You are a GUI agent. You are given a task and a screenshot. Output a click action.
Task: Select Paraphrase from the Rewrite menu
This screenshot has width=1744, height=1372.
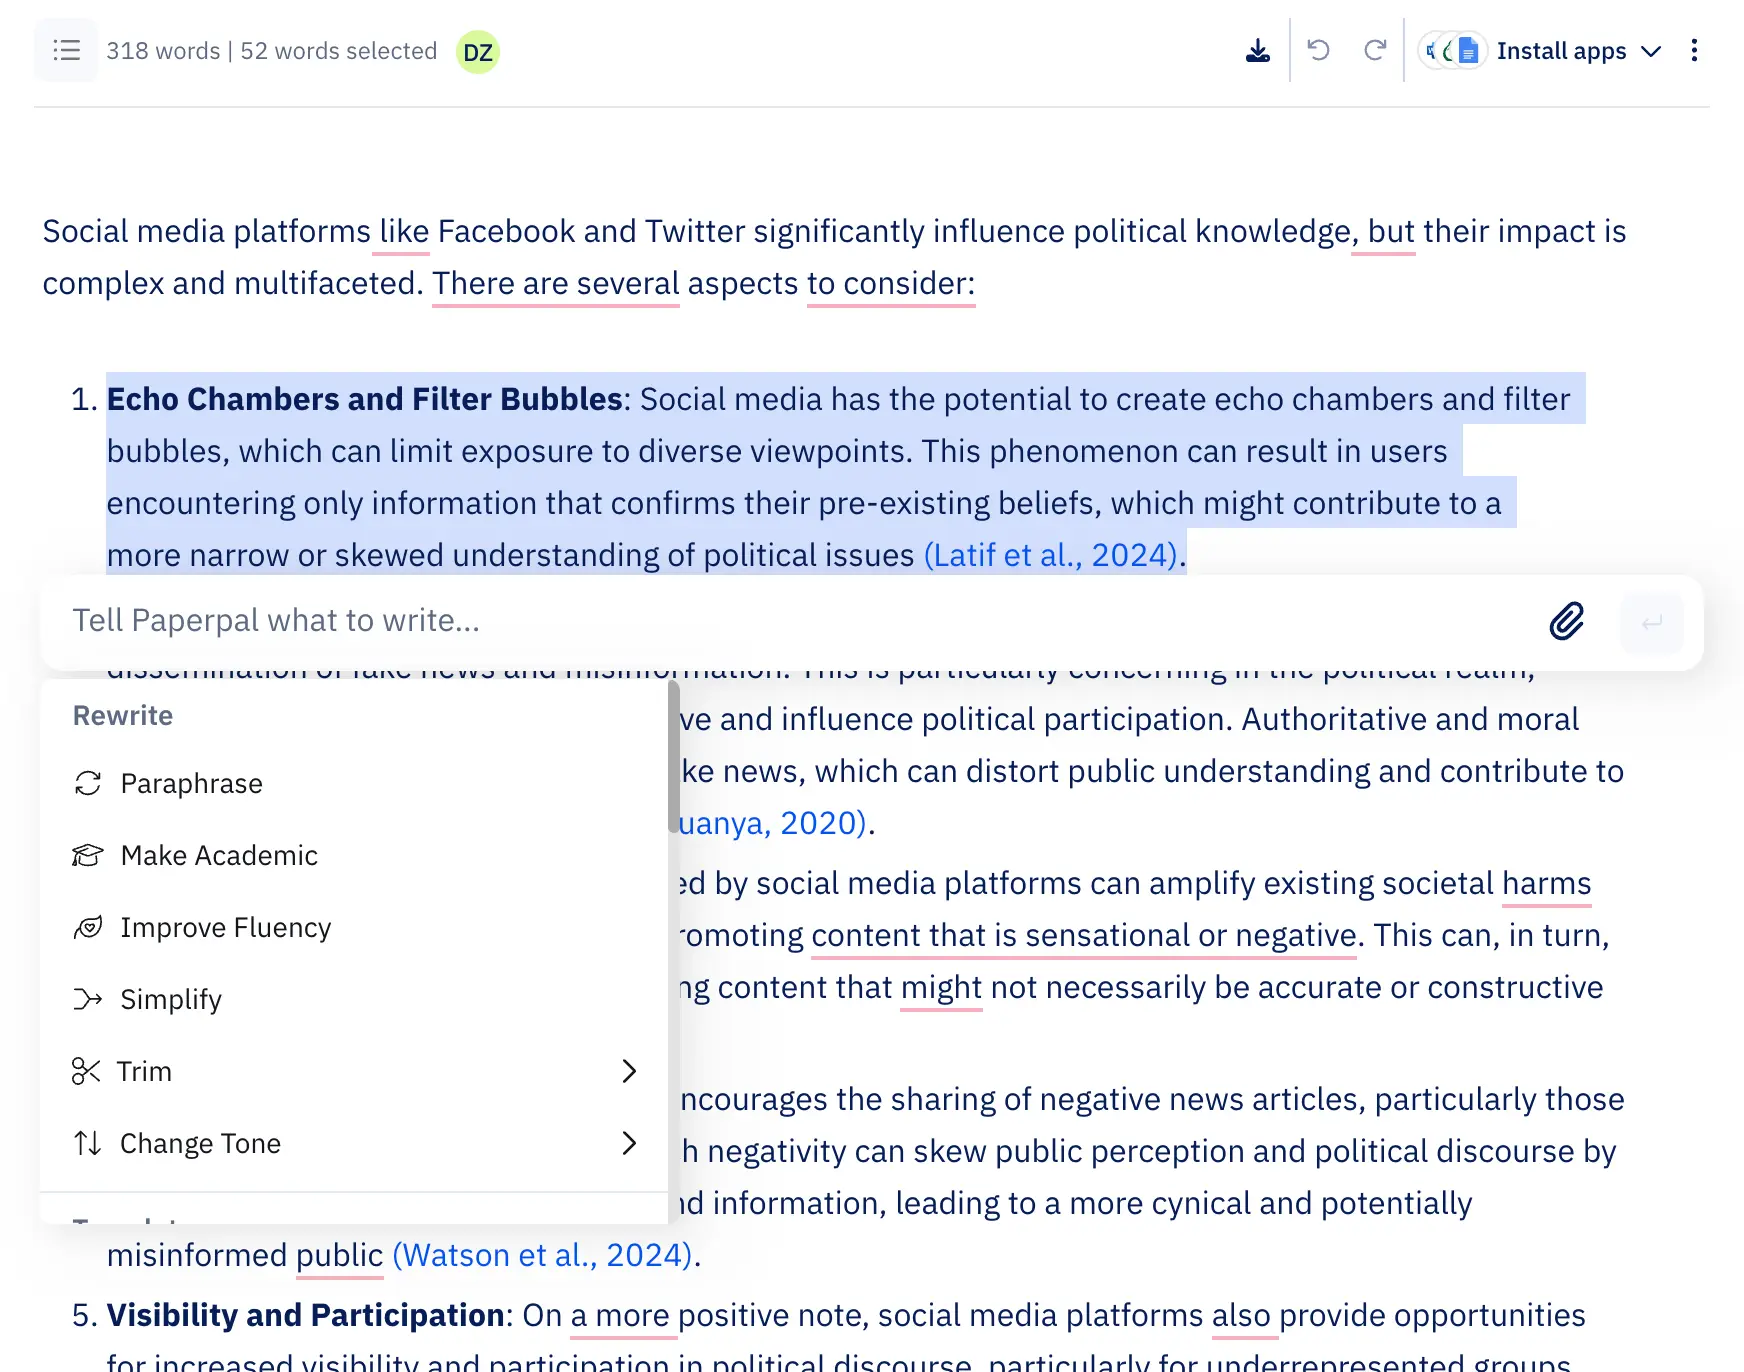[x=354, y=783]
